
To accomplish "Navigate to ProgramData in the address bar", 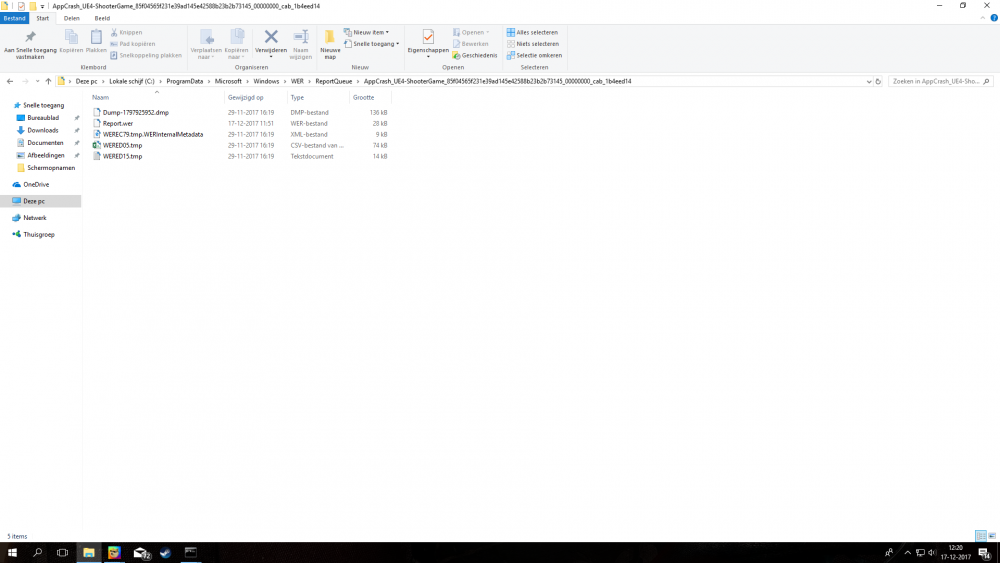I will [185, 82].
